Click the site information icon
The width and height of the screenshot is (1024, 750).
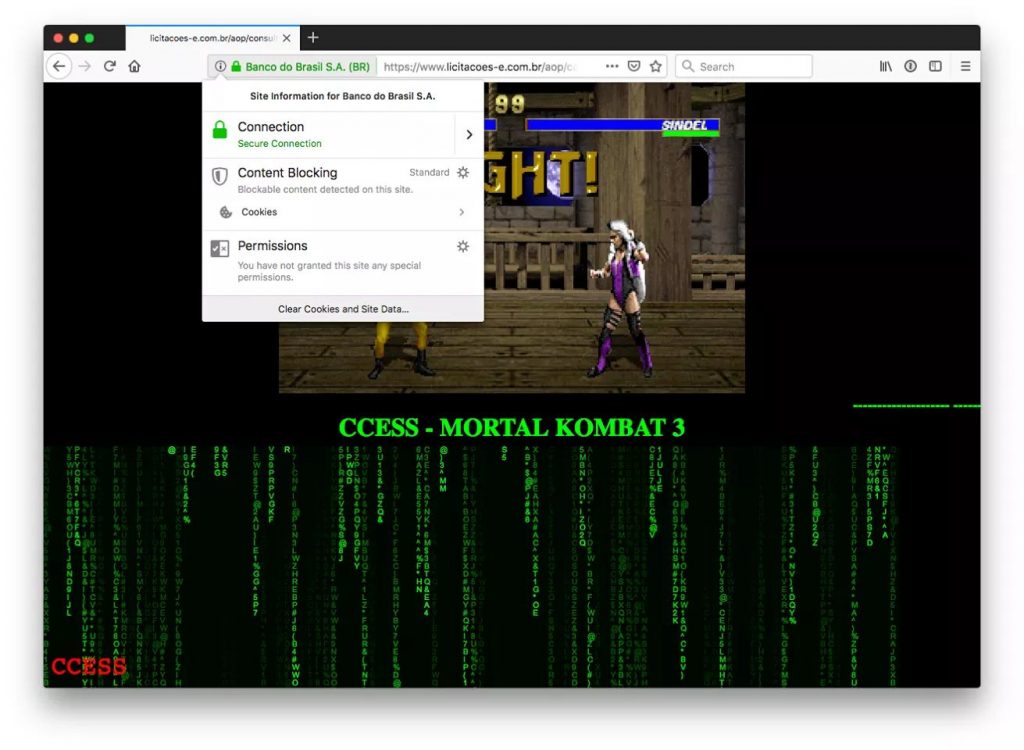point(219,67)
